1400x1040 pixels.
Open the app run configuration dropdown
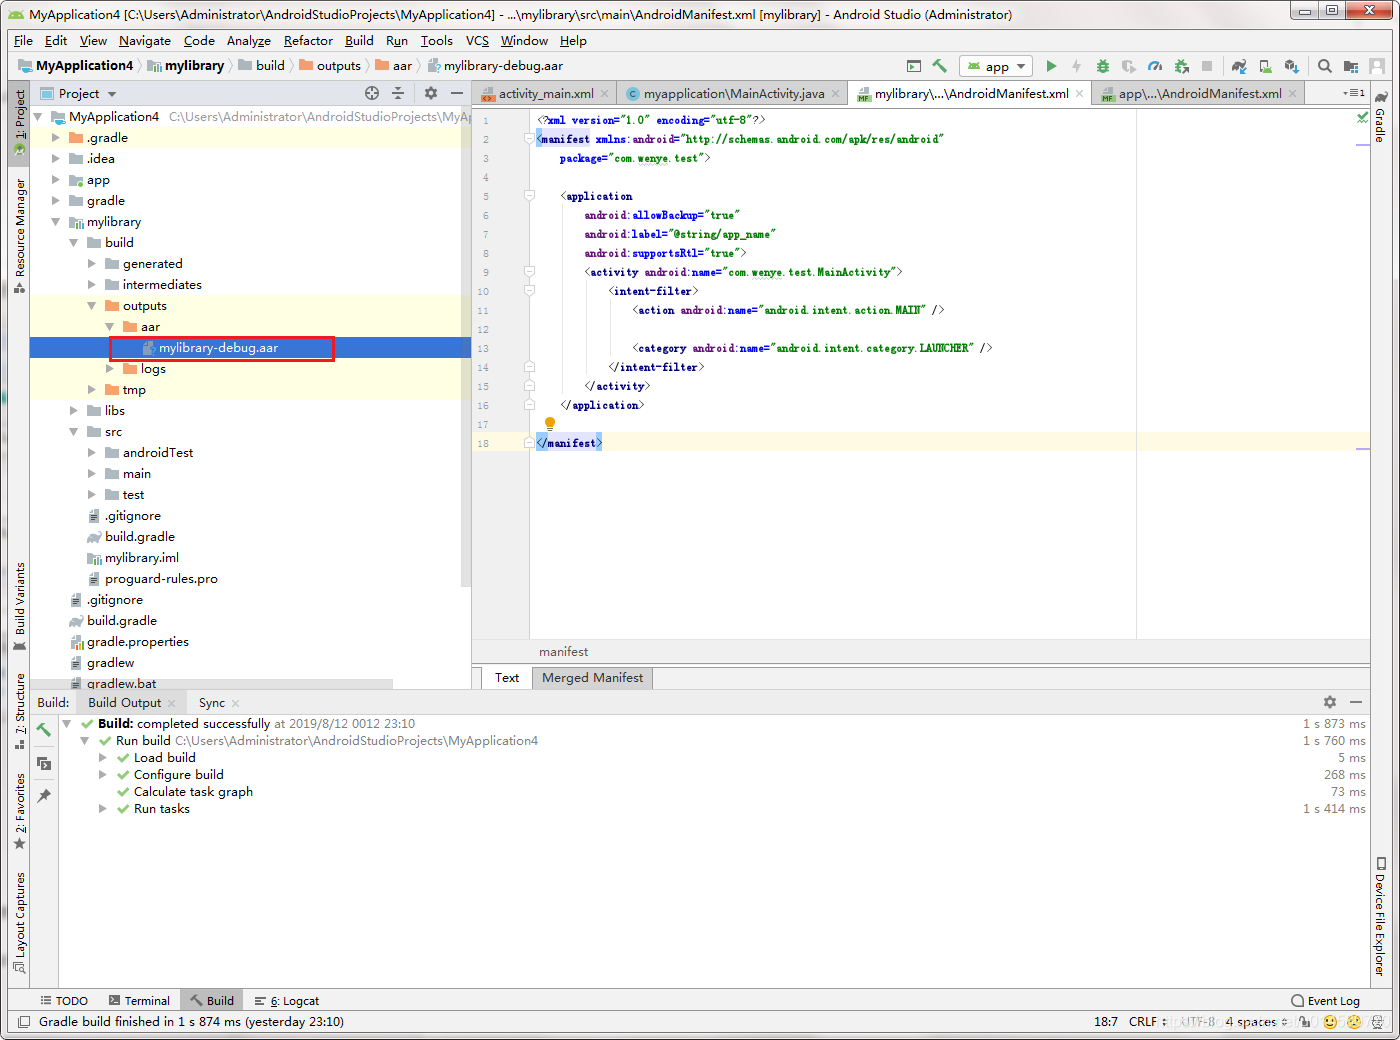point(995,66)
